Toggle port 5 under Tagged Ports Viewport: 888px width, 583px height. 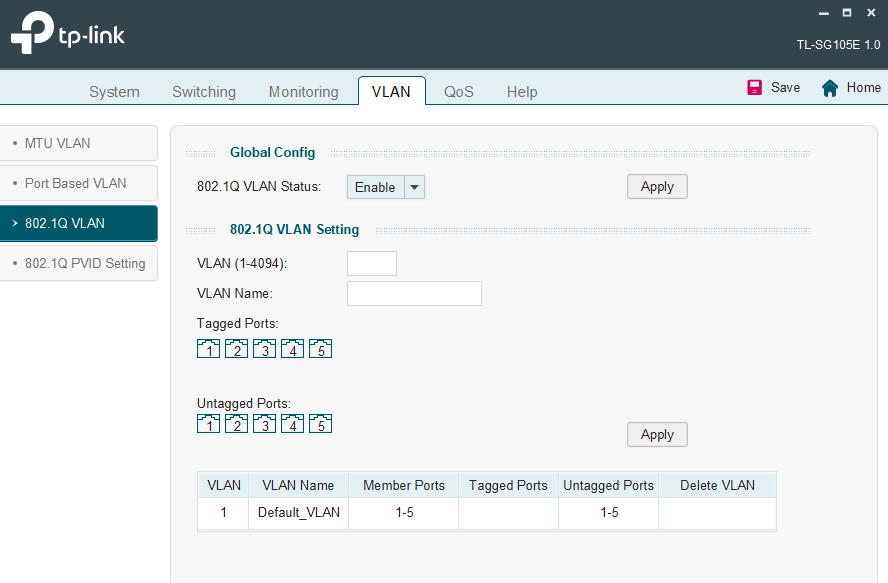[x=320, y=349]
